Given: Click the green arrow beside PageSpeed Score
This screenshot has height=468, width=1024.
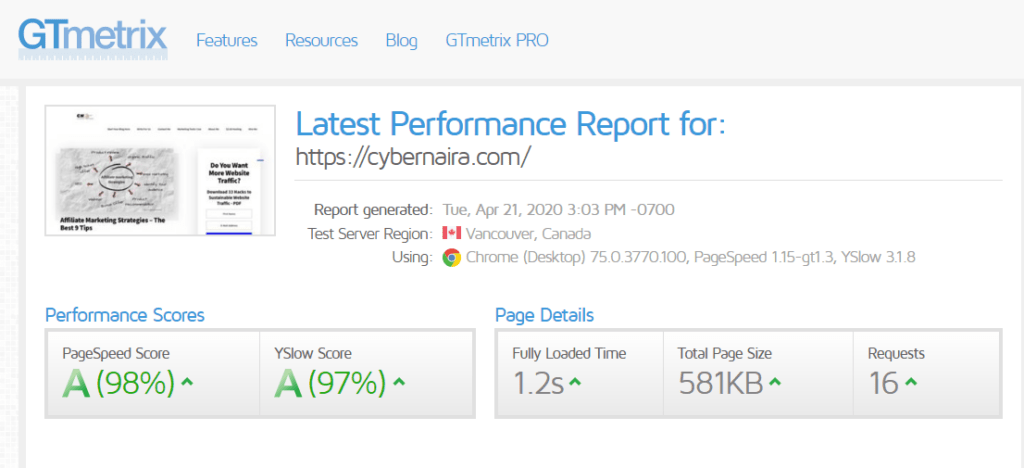Looking at the screenshot, I should 187,382.
